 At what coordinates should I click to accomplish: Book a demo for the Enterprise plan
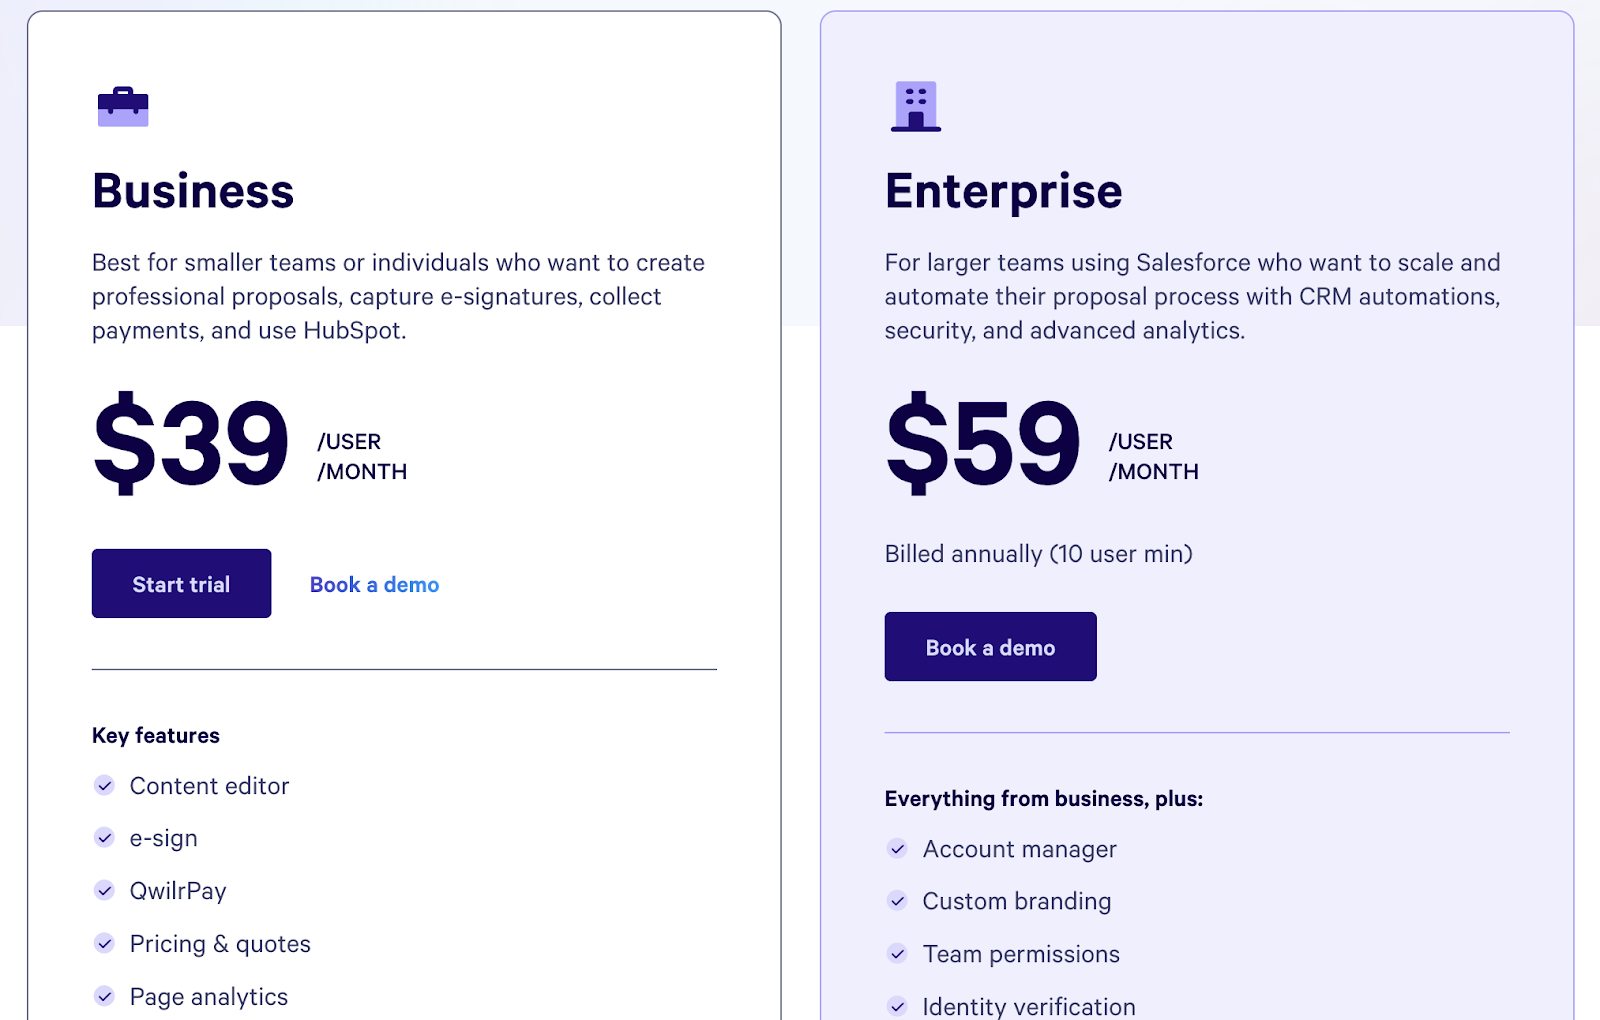pyautogui.click(x=990, y=646)
